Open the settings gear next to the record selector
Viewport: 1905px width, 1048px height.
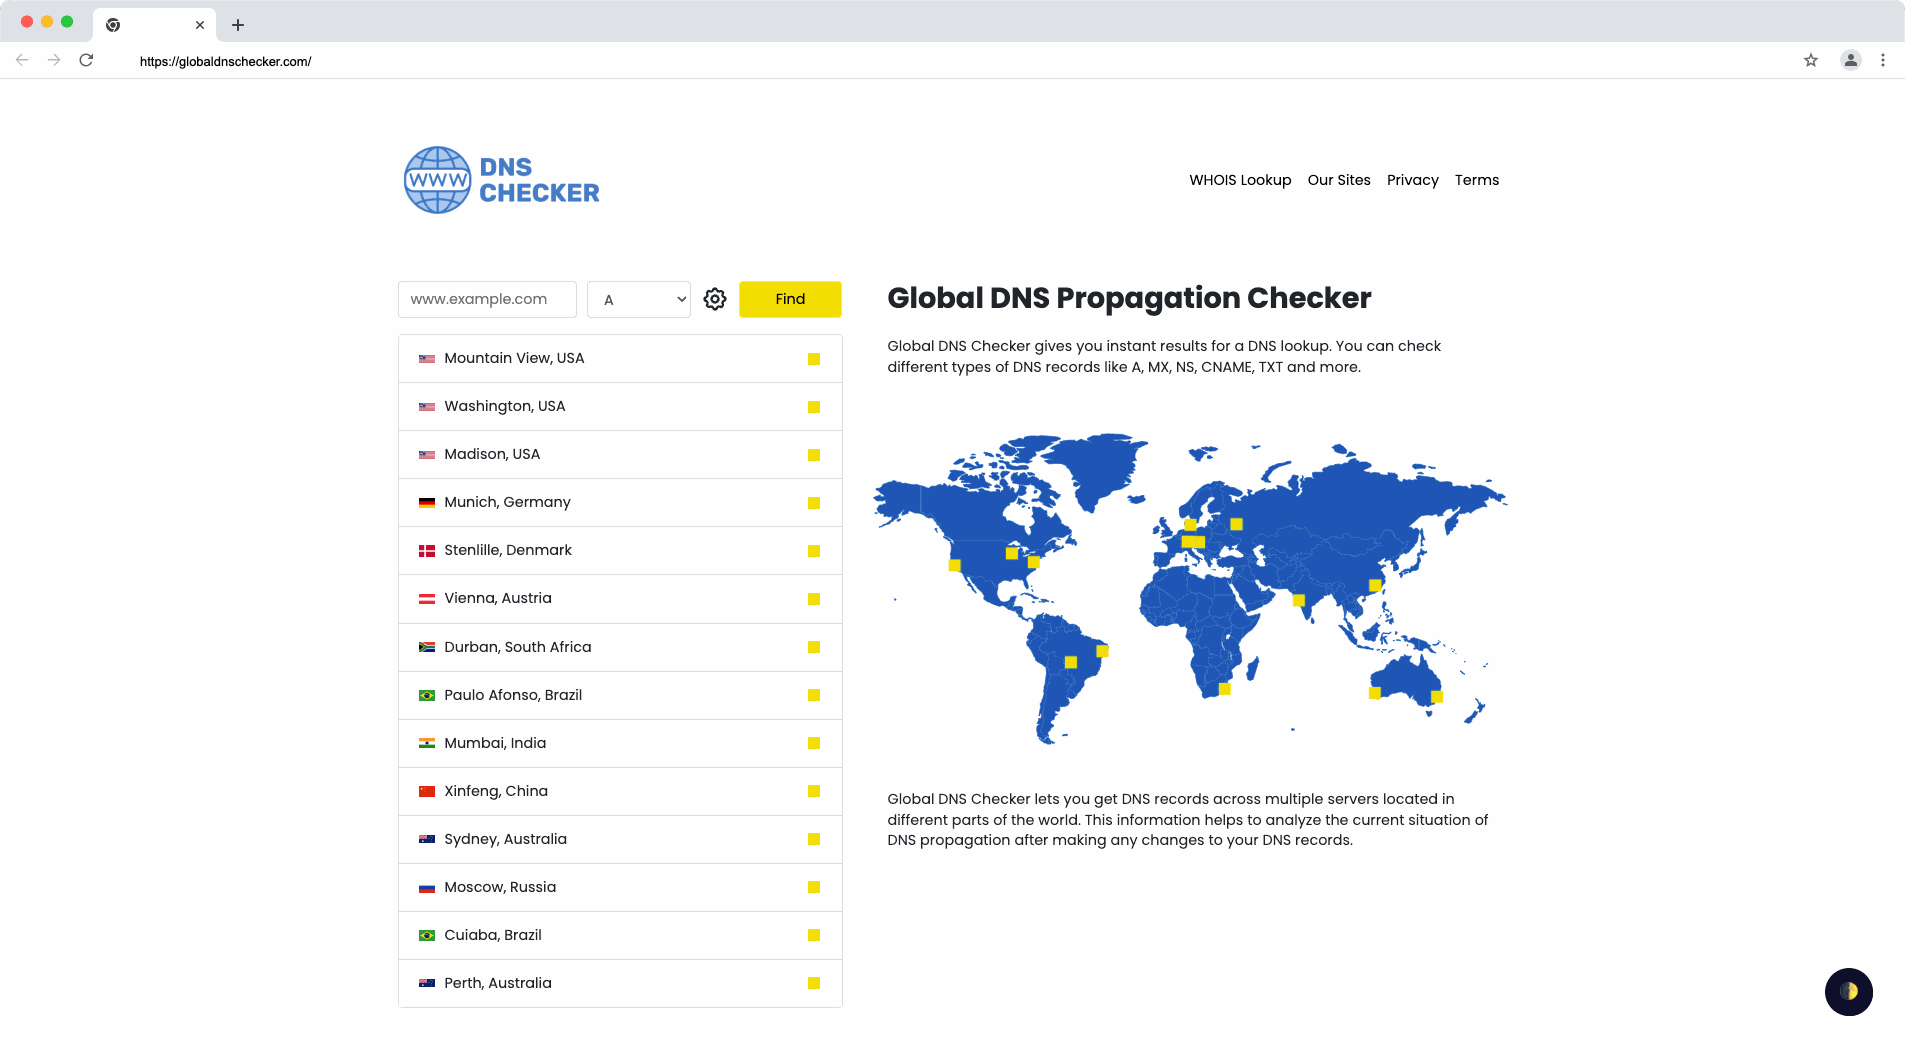[715, 299]
